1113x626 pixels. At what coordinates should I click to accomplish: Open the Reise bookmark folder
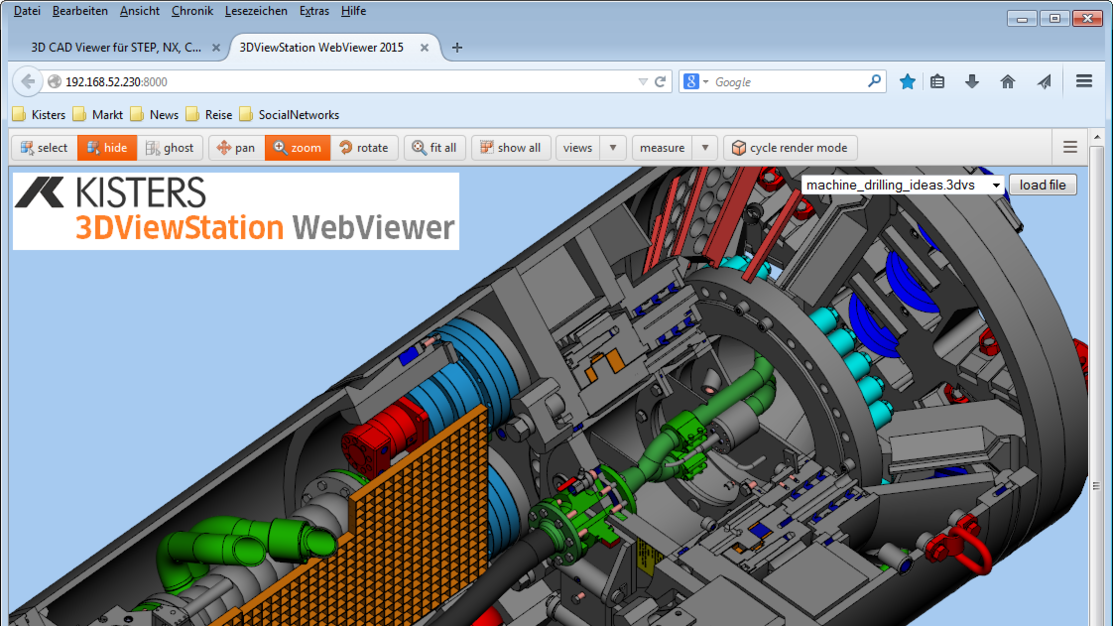click(209, 114)
